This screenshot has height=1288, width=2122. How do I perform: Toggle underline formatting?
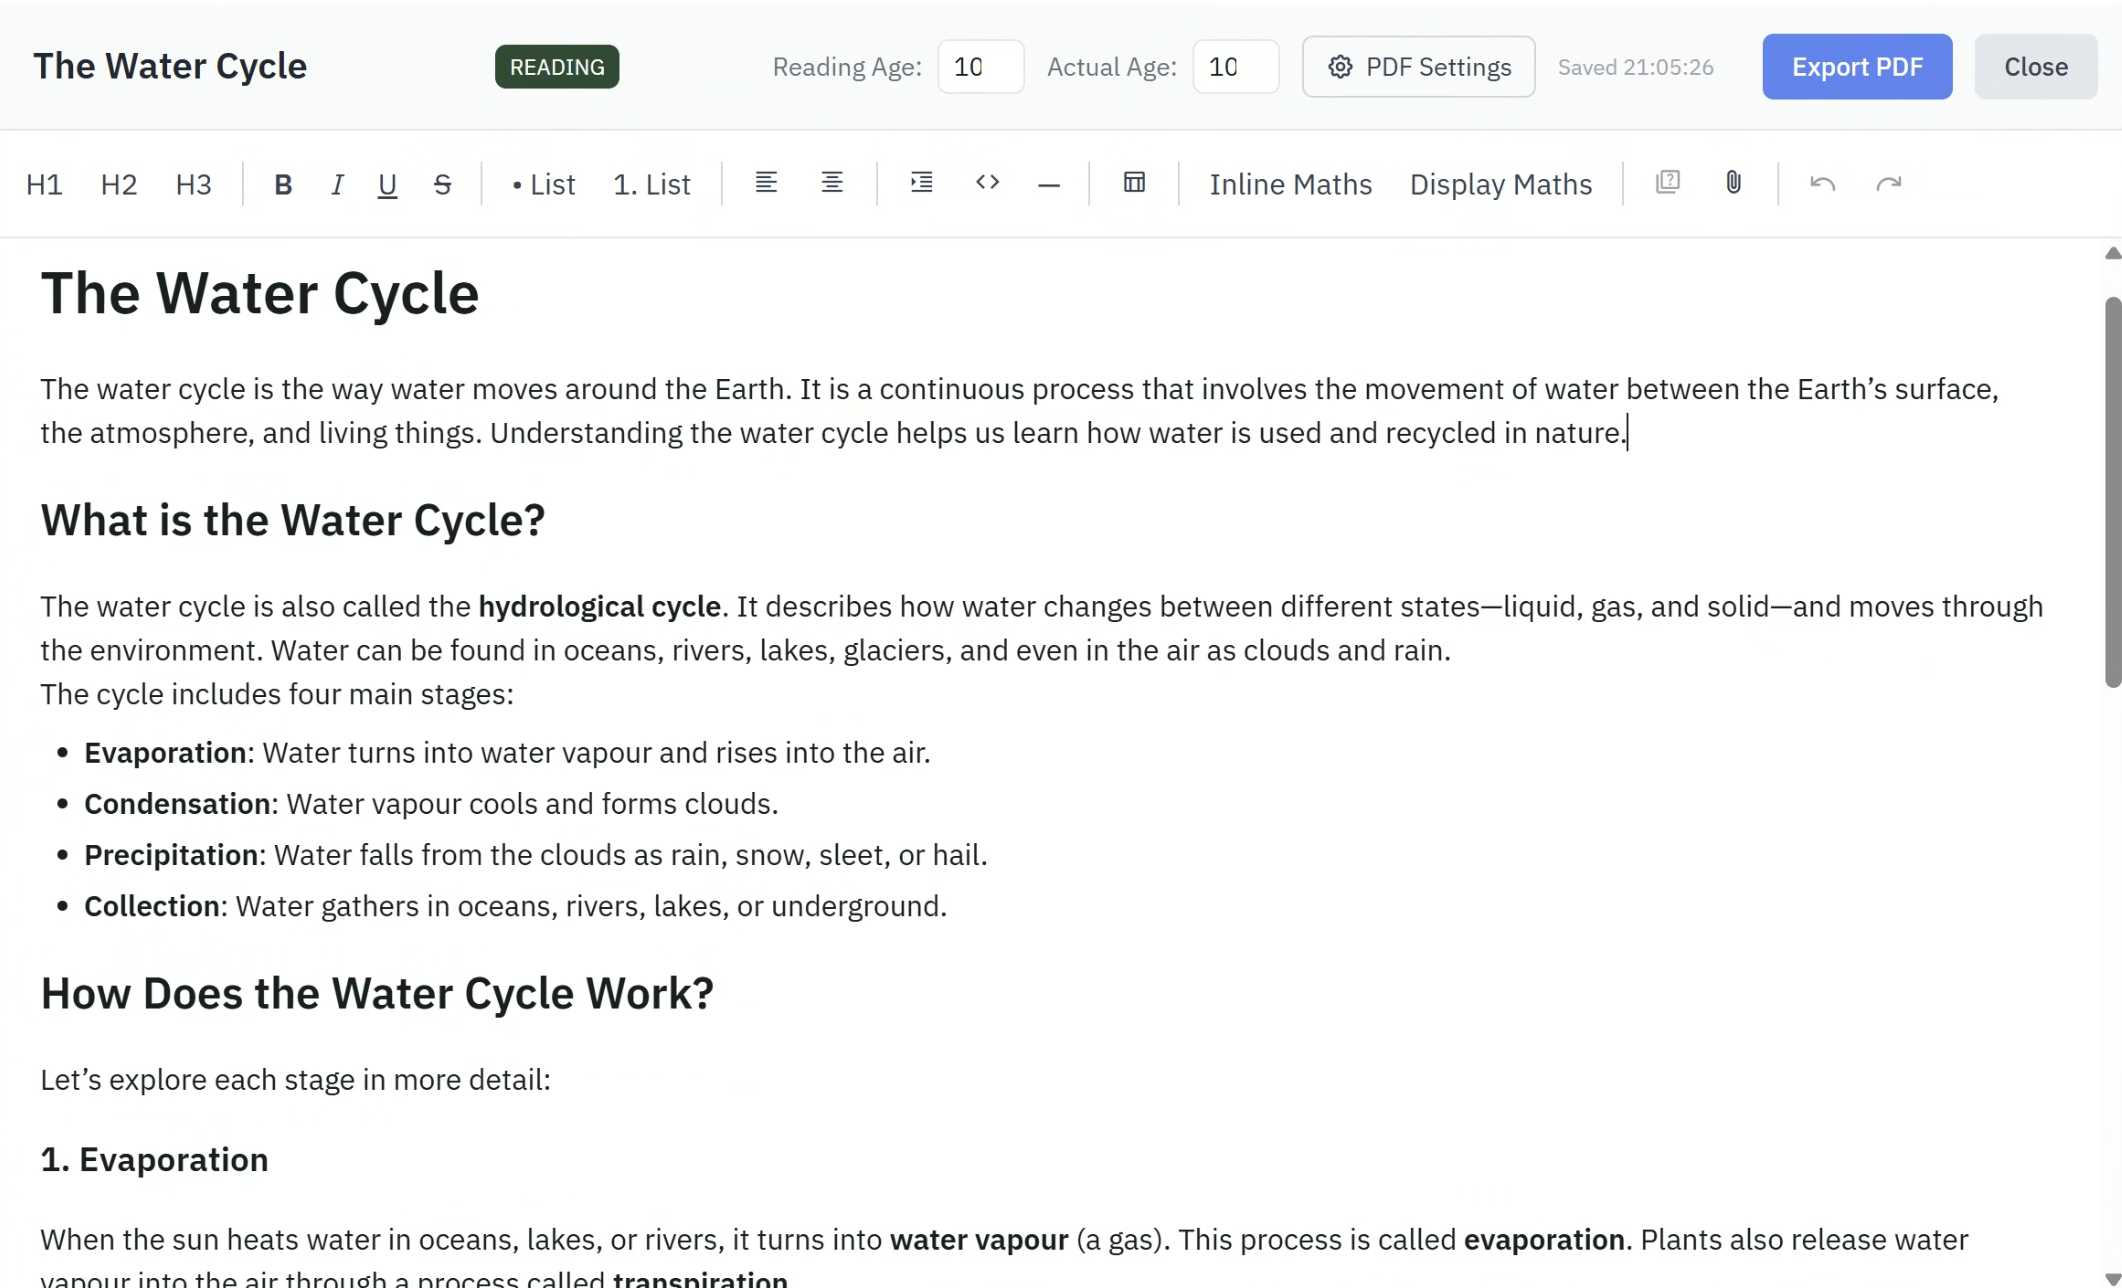click(387, 184)
